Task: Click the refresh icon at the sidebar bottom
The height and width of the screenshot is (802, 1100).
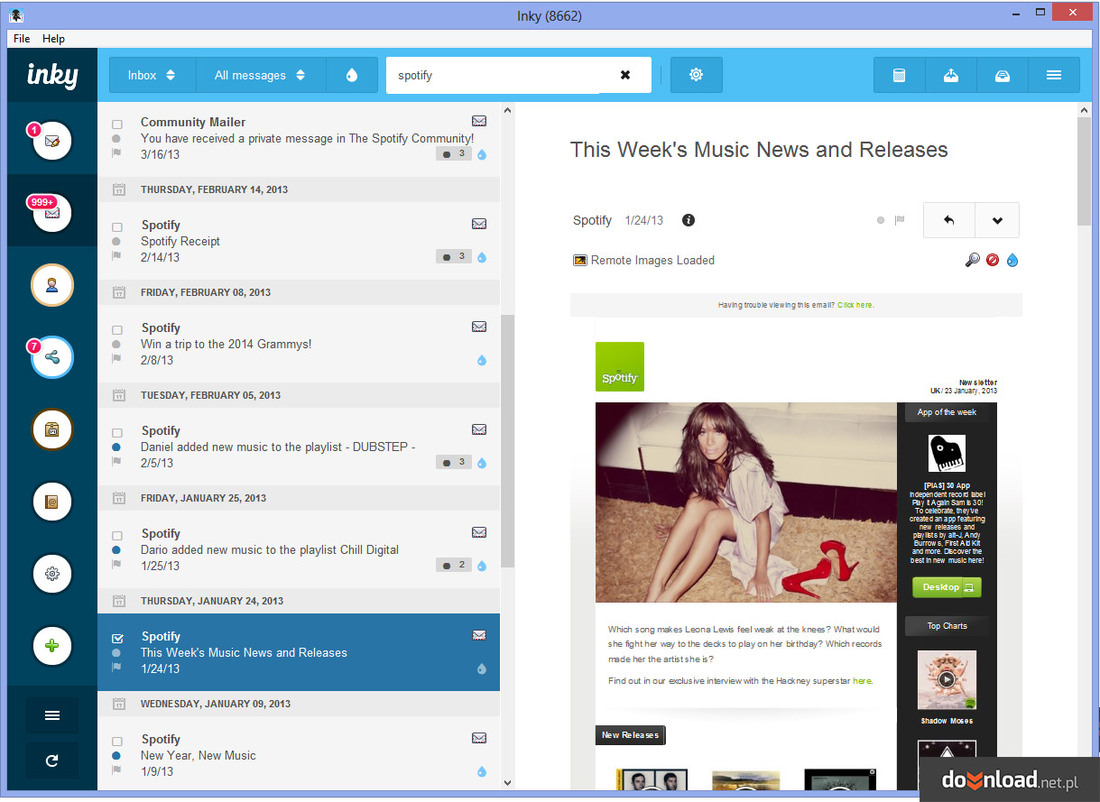Action: click(x=52, y=761)
